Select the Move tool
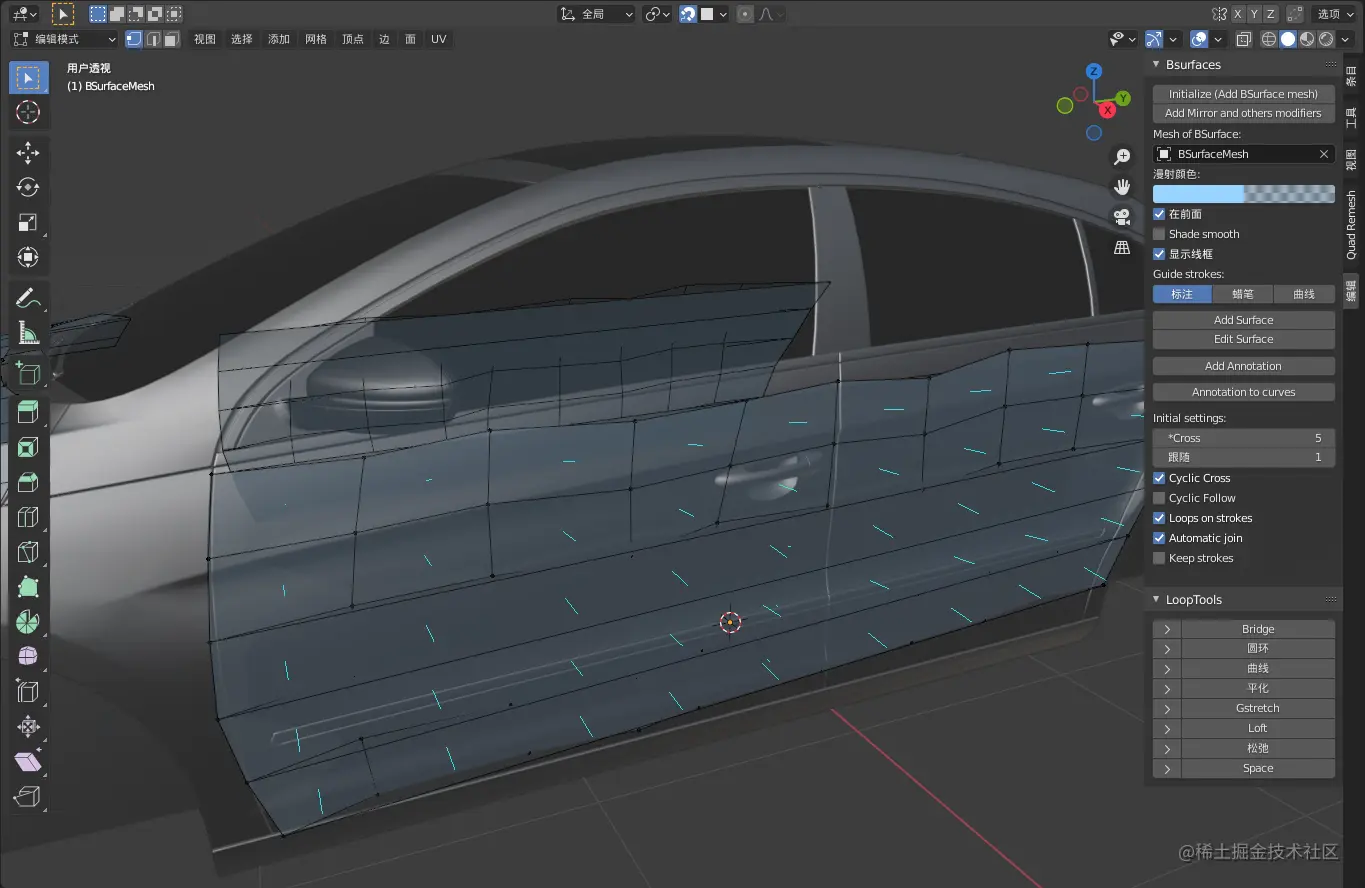 tap(27, 152)
